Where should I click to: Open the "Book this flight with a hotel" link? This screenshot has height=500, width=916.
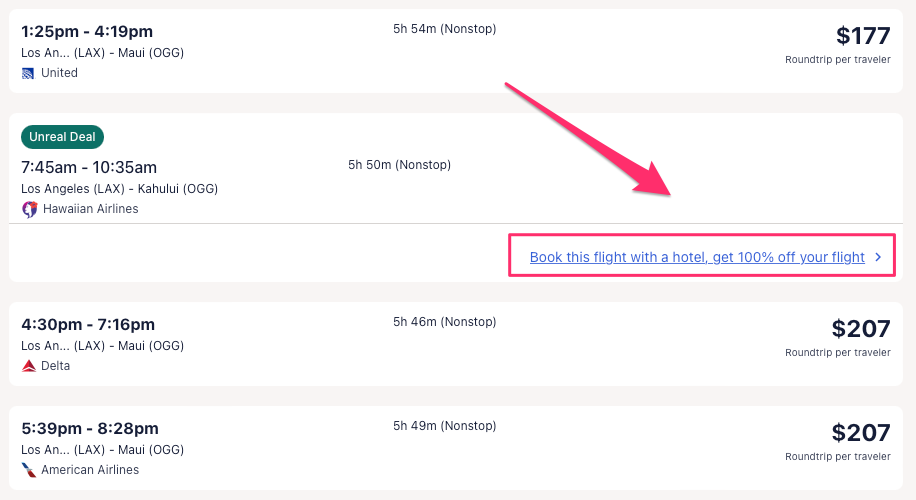click(697, 257)
